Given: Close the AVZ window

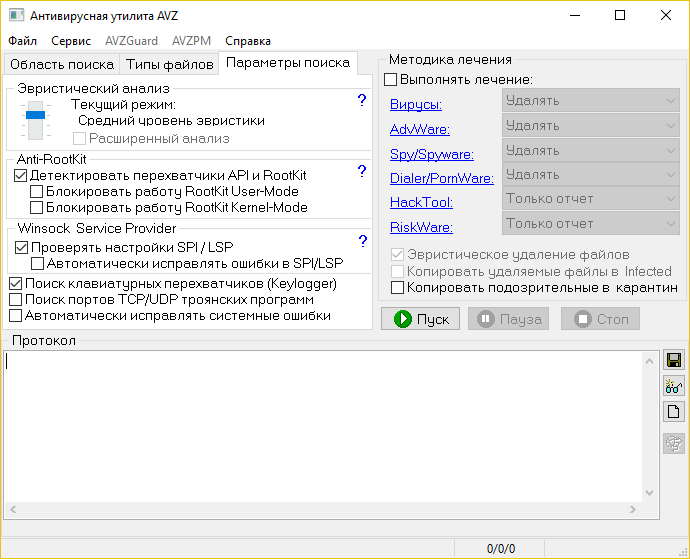Looking at the screenshot, I should click(666, 15).
